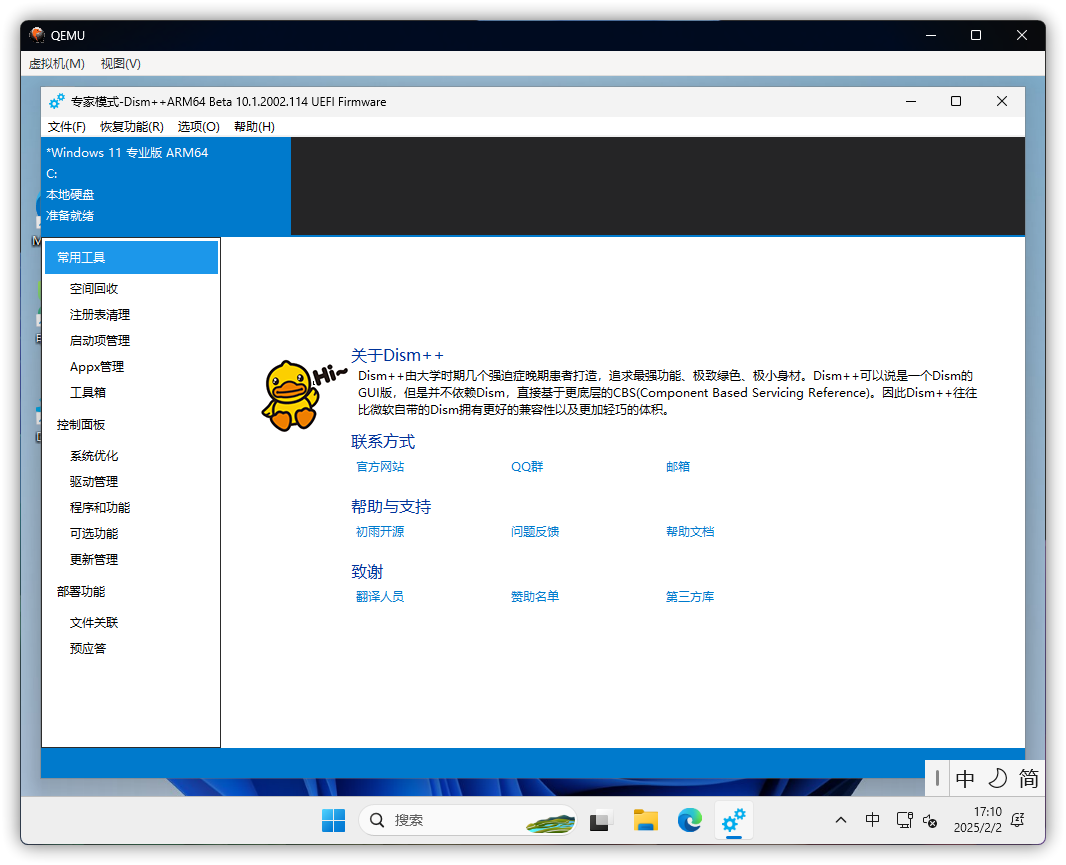The width and height of the screenshot is (1066, 865).
Task: Open 可选功能 in the sidebar
Action: [x=94, y=533]
